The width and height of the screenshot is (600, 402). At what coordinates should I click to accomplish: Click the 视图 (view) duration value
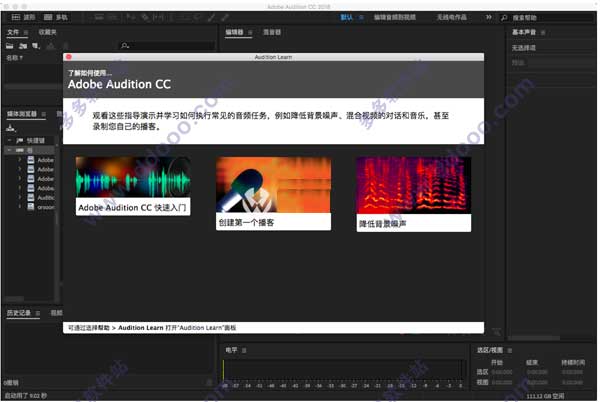tap(572, 382)
